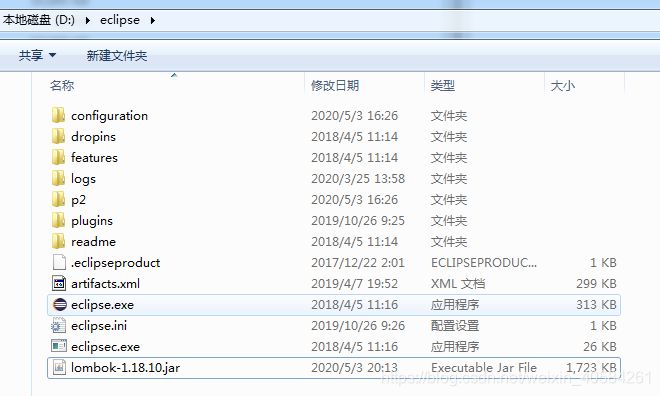Screen dimensions: 660x396
Task: Click the Executable Jar File type cell
Action: click(x=484, y=368)
